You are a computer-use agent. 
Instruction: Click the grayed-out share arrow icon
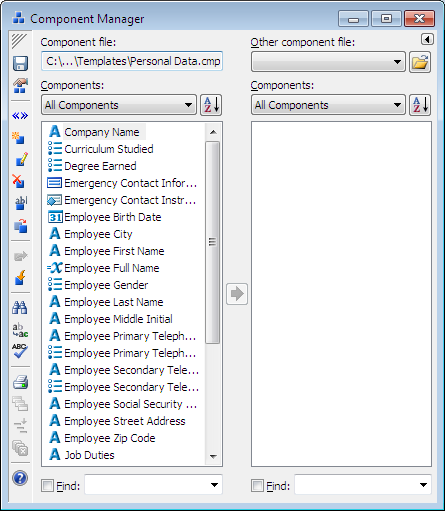pyautogui.click(x=21, y=256)
